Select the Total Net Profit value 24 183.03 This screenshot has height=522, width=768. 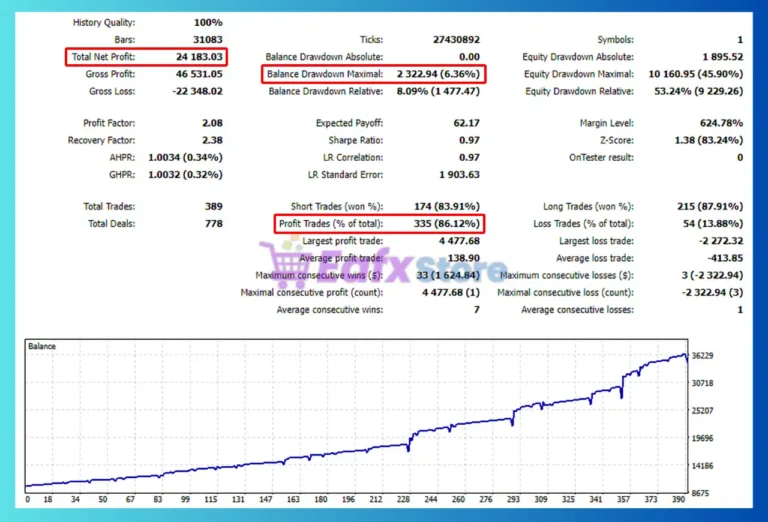click(x=199, y=57)
